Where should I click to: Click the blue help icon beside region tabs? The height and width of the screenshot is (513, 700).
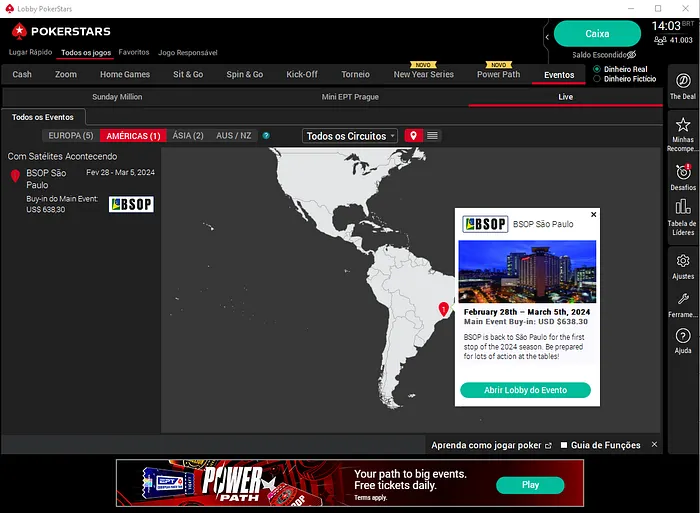(x=266, y=136)
